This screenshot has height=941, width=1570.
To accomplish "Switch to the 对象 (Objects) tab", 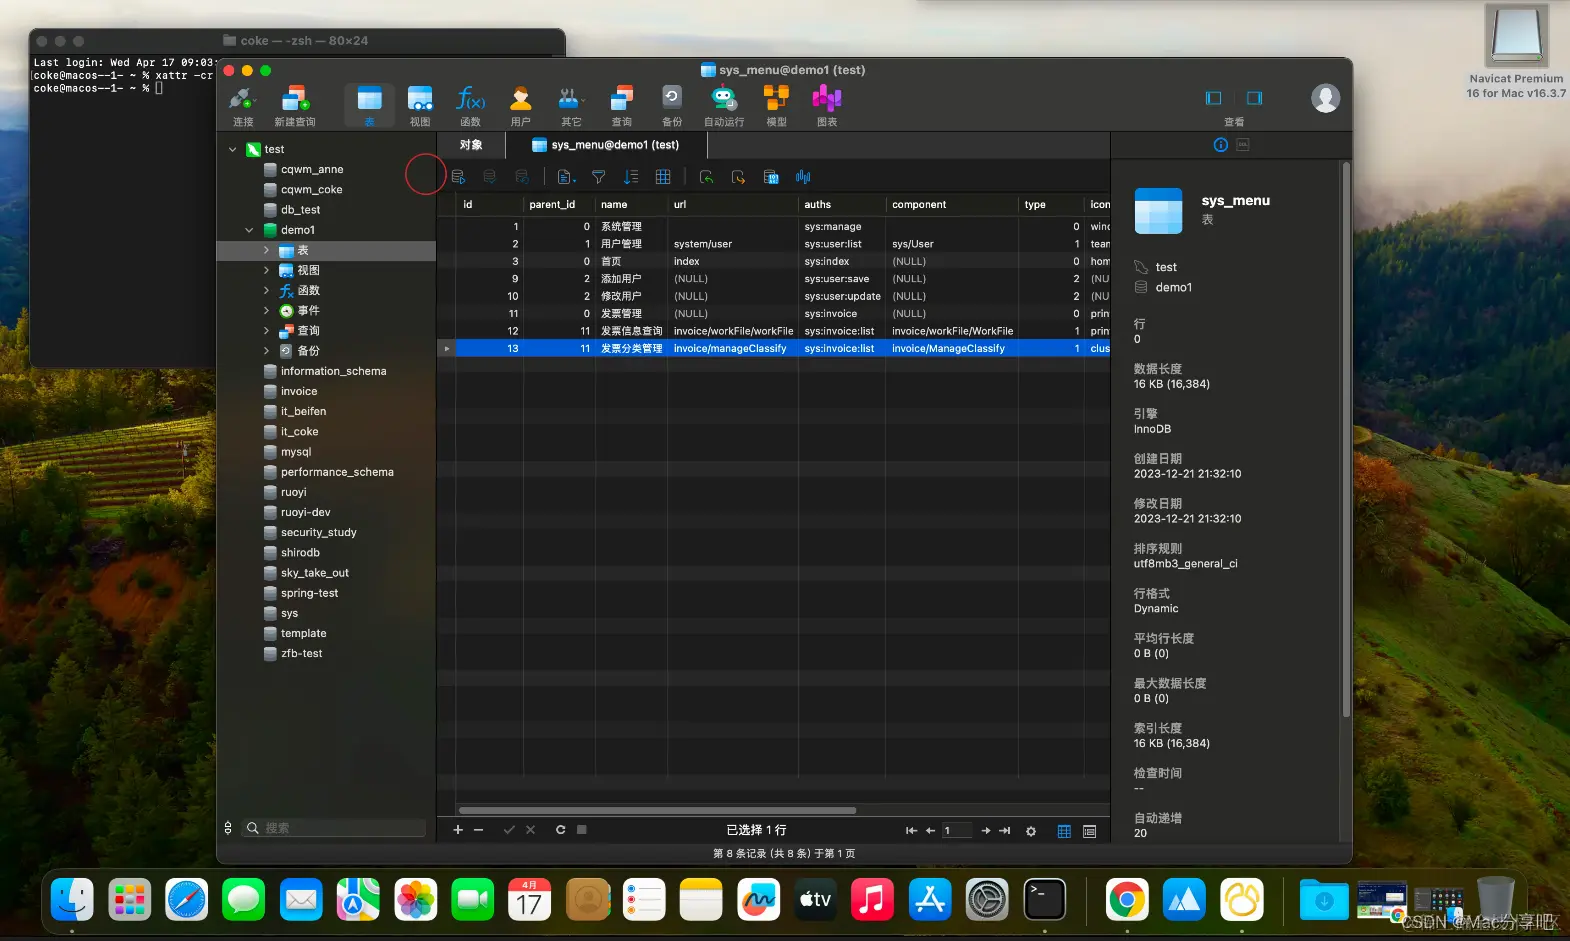I will 471,145.
